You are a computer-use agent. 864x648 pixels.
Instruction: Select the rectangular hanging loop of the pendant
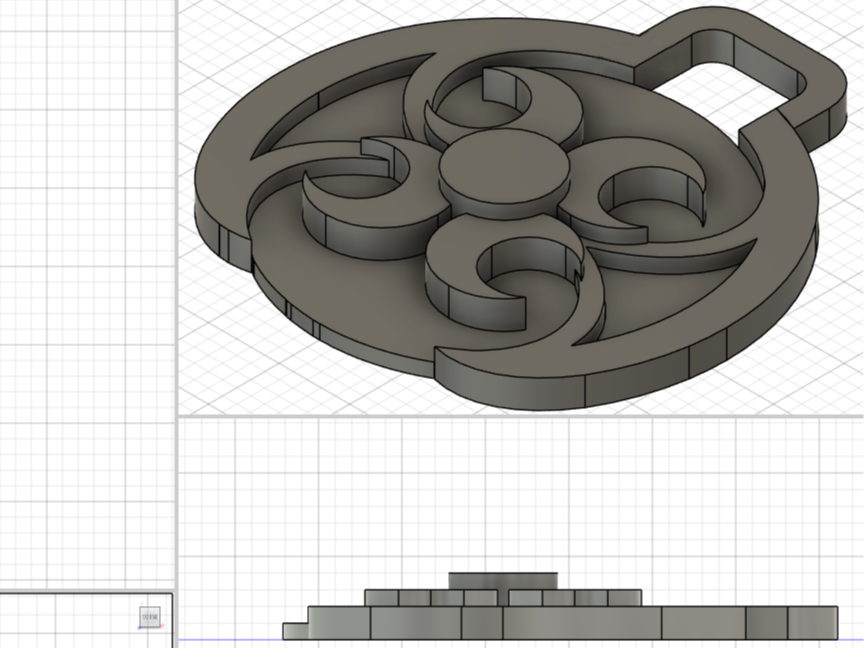click(x=743, y=77)
